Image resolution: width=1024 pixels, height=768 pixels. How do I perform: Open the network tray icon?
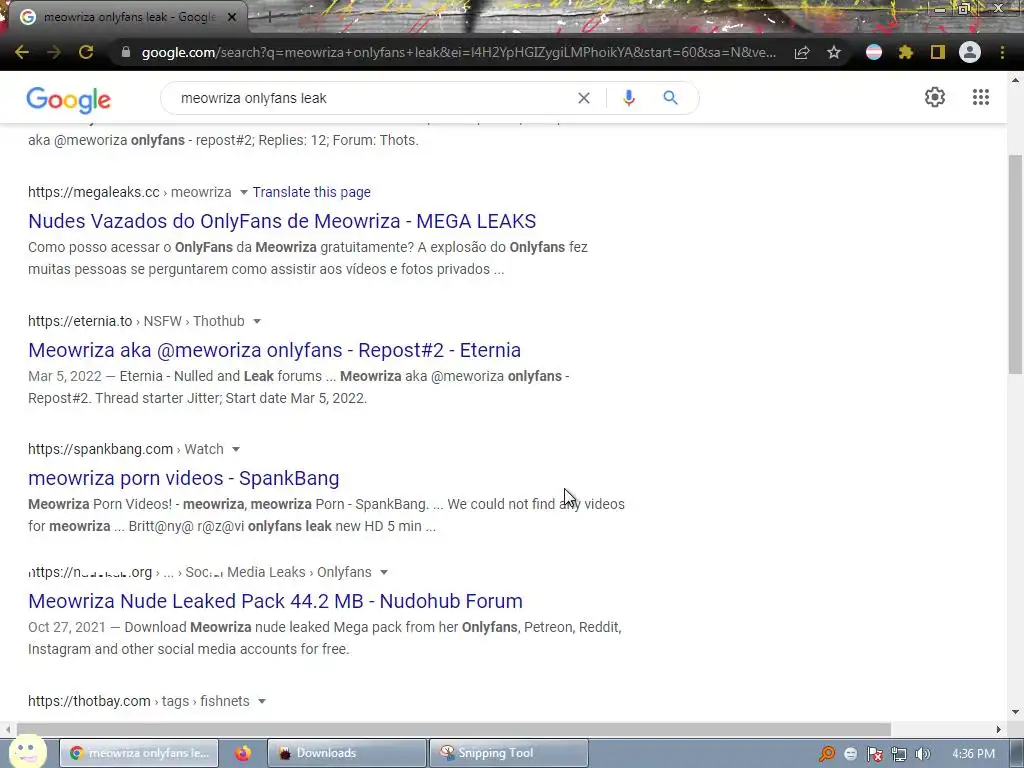click(x=899, y=754)
